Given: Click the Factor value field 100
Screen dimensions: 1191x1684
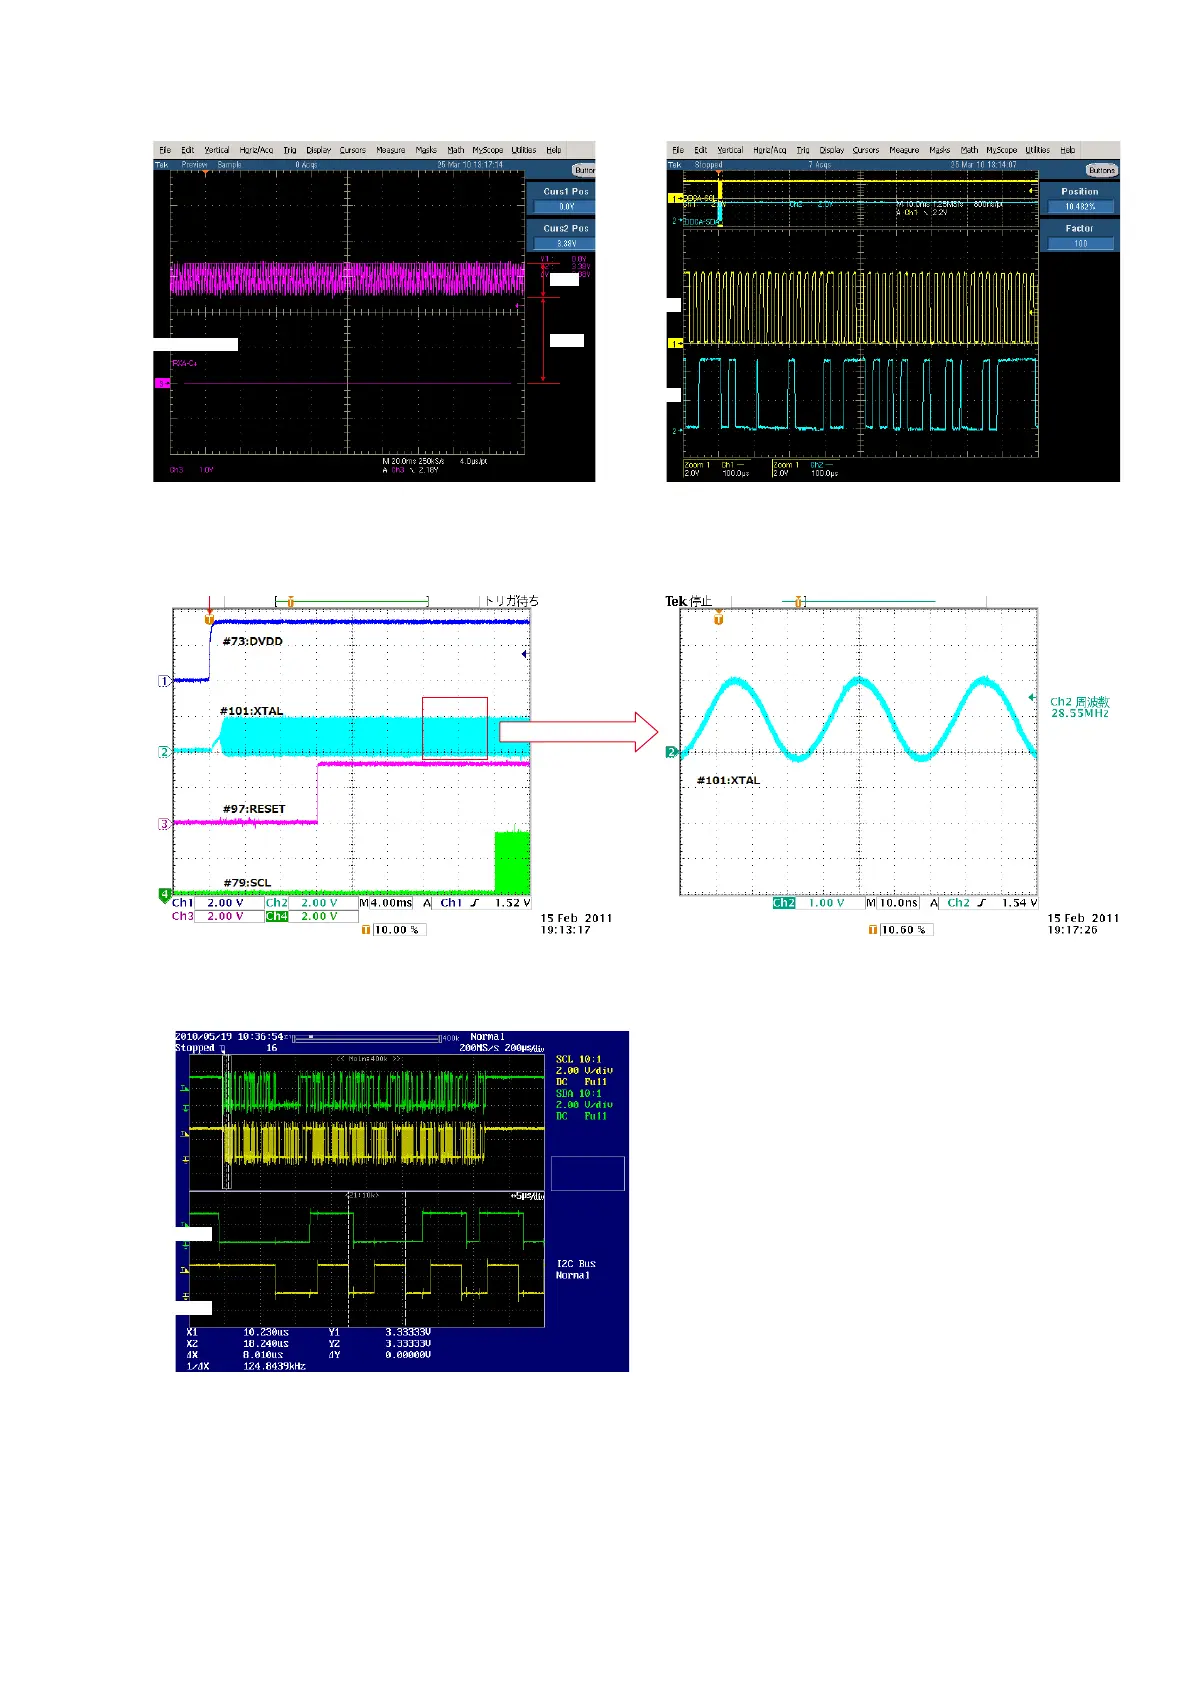Looking at the screenshot, I should 1080,244.
